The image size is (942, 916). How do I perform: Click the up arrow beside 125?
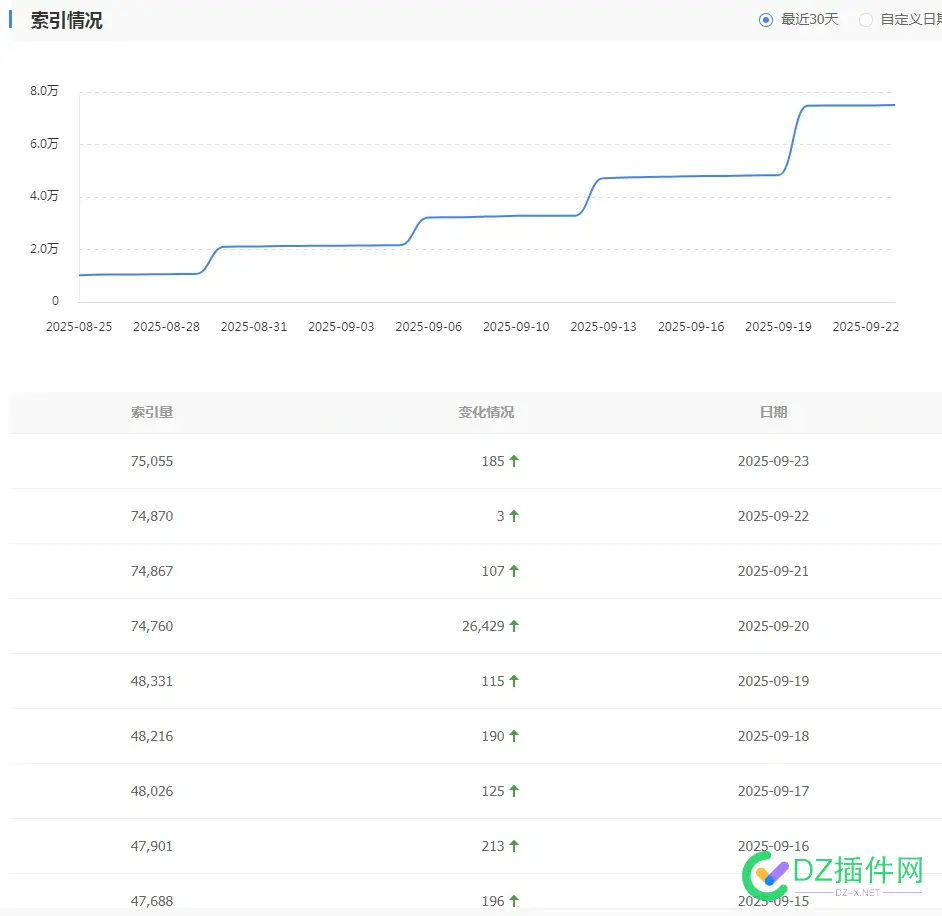tap(514, 791)
